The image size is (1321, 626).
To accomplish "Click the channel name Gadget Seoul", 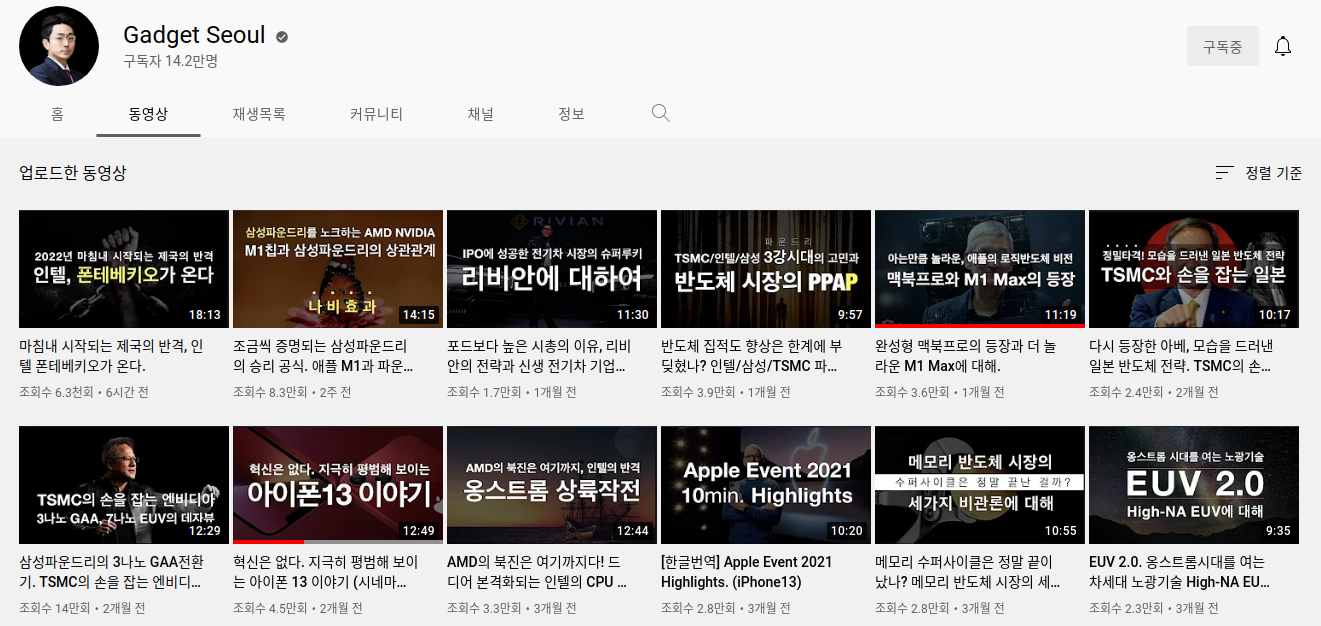I will [x=194, y=35].
